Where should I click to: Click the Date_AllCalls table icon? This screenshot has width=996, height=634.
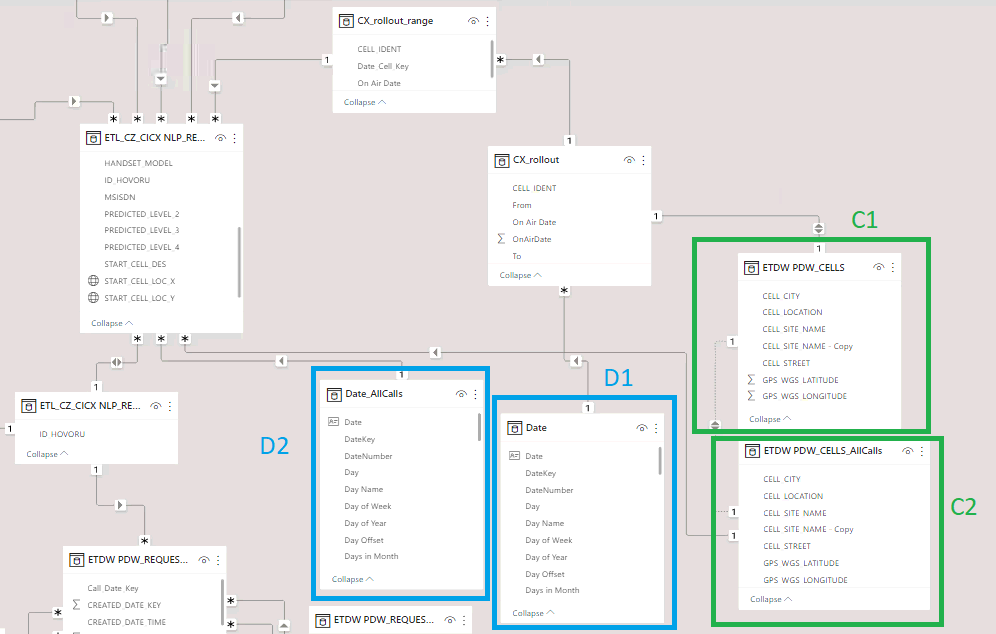(x=334, y=395)
